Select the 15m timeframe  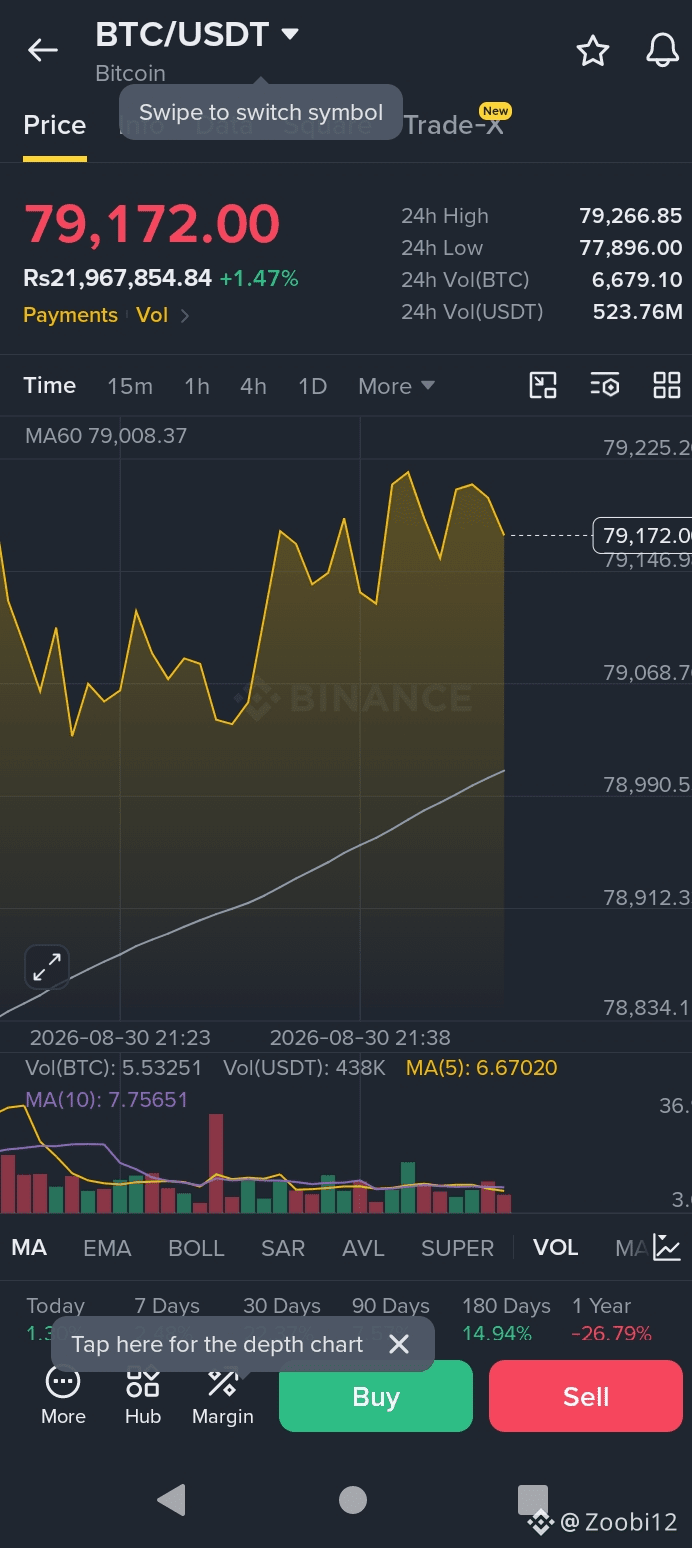130,386
